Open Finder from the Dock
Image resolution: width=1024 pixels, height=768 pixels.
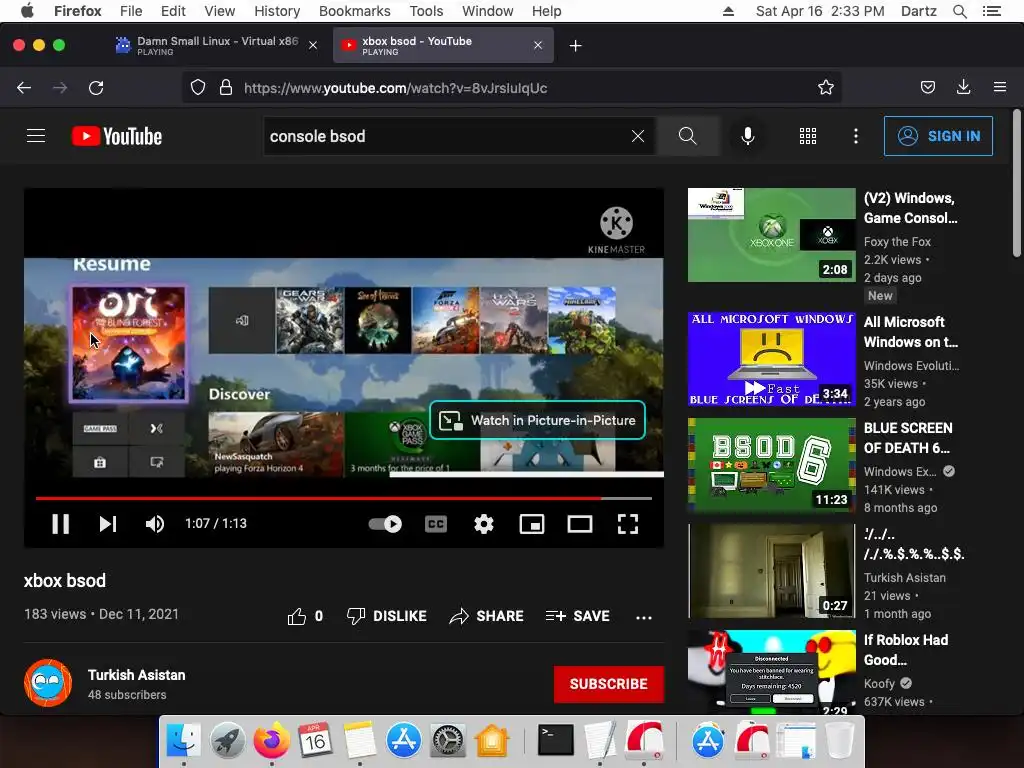pyautogui.click(x=184, y=740)
